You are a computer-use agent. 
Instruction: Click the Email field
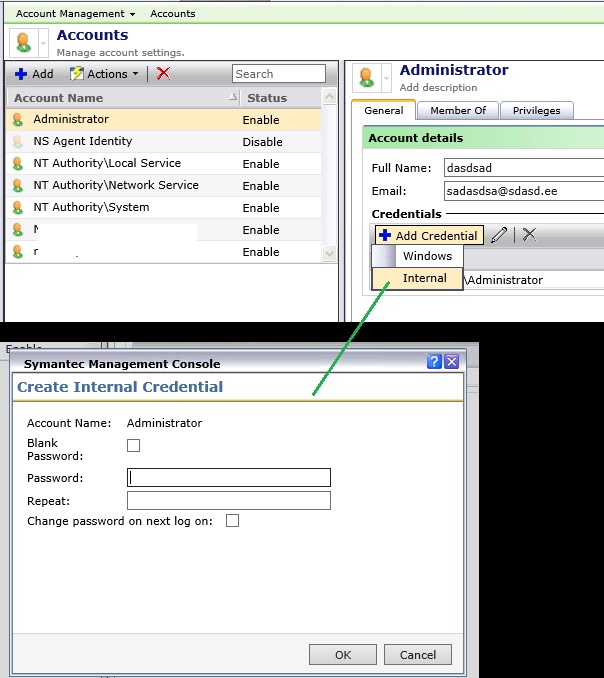point(524,191)
